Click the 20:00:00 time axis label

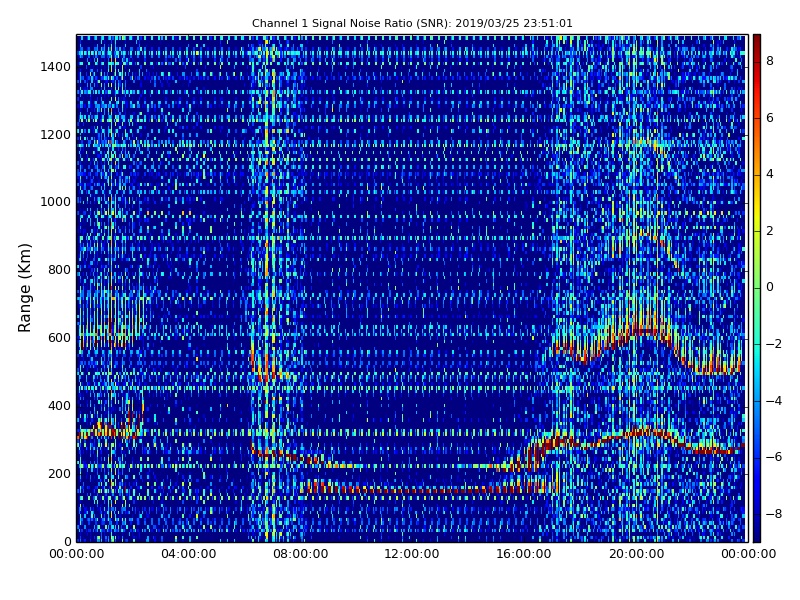(636, 554)
